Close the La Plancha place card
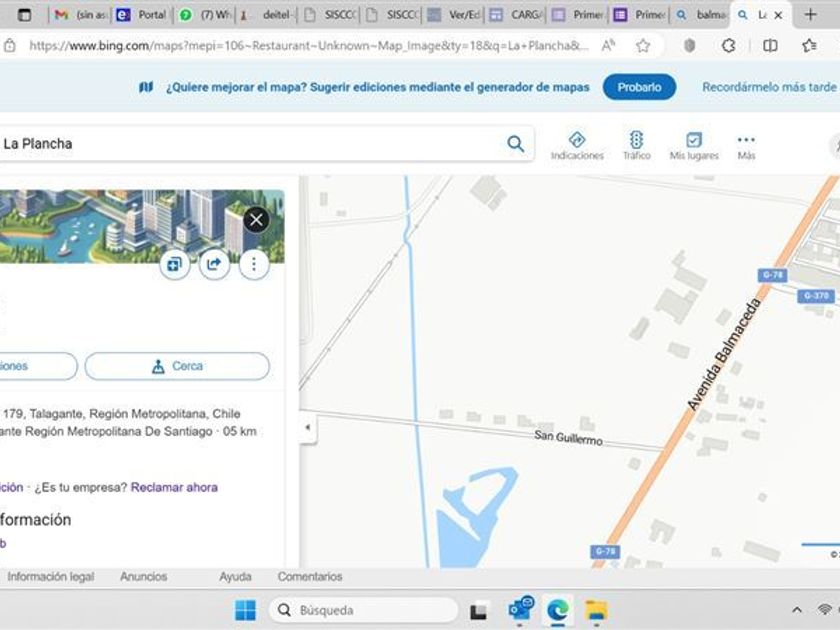840x630 pixels. click(256, 220)
